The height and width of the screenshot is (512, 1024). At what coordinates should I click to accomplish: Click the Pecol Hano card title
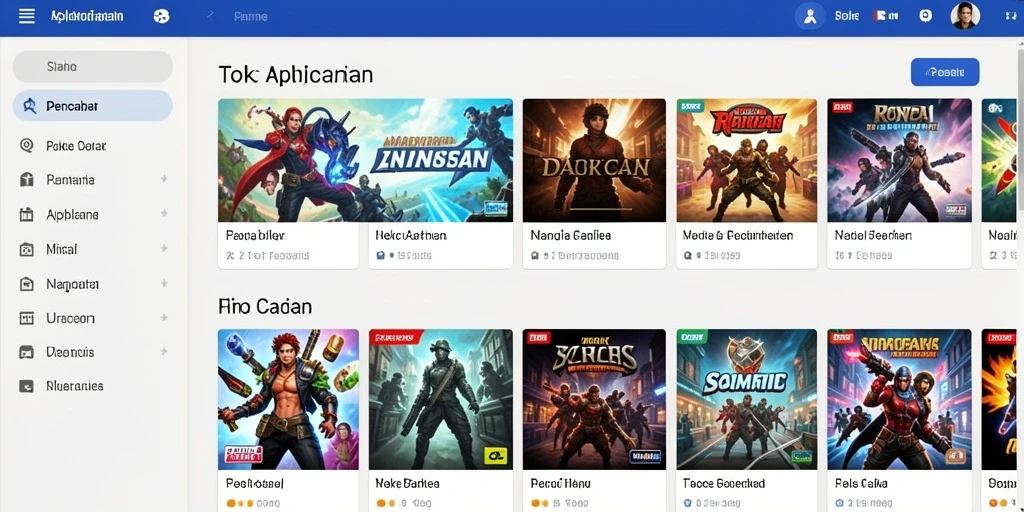(x=560, y=483)
